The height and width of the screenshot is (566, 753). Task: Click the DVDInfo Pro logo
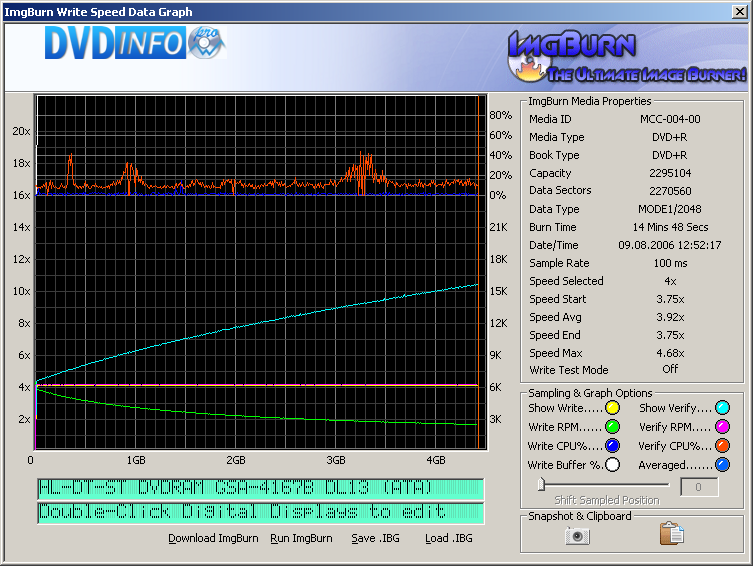click(x=135, y=43)
